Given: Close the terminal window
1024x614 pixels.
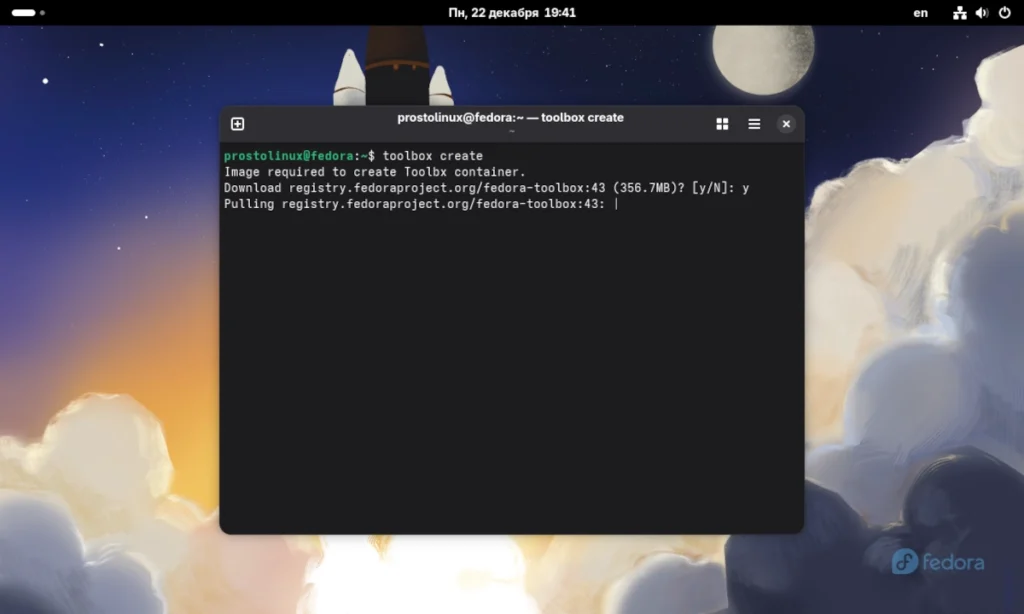Looking at the screenshot, I should [x=786, y=124].
